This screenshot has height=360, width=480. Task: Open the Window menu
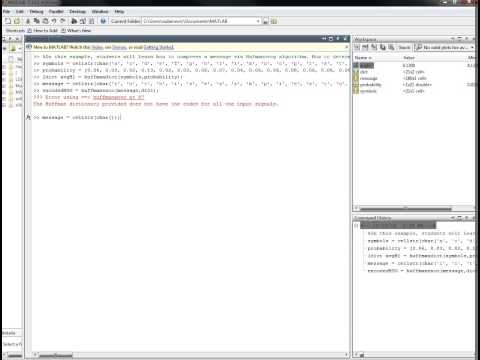point(100,12)
